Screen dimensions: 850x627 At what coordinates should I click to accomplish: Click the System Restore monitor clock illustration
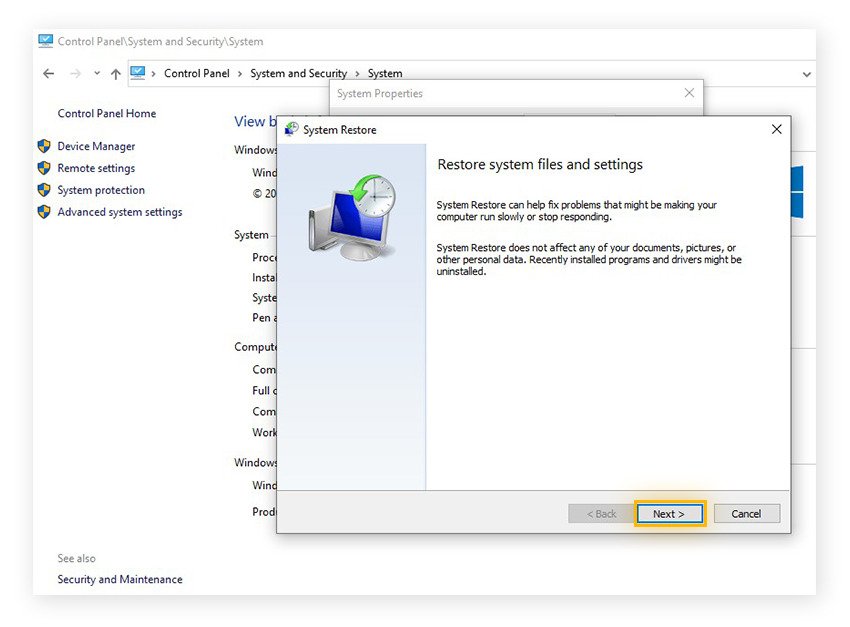pyautogui.click(x=352, y=217)
